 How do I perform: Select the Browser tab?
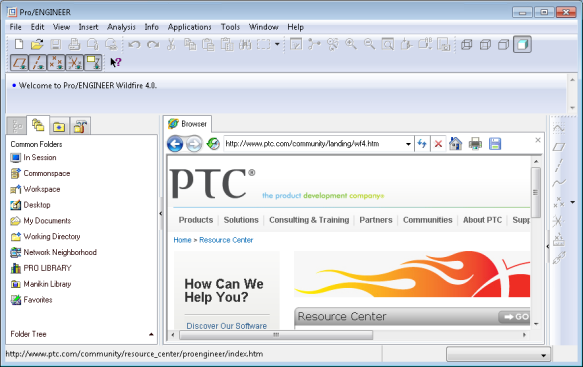[x=187, y=124]
